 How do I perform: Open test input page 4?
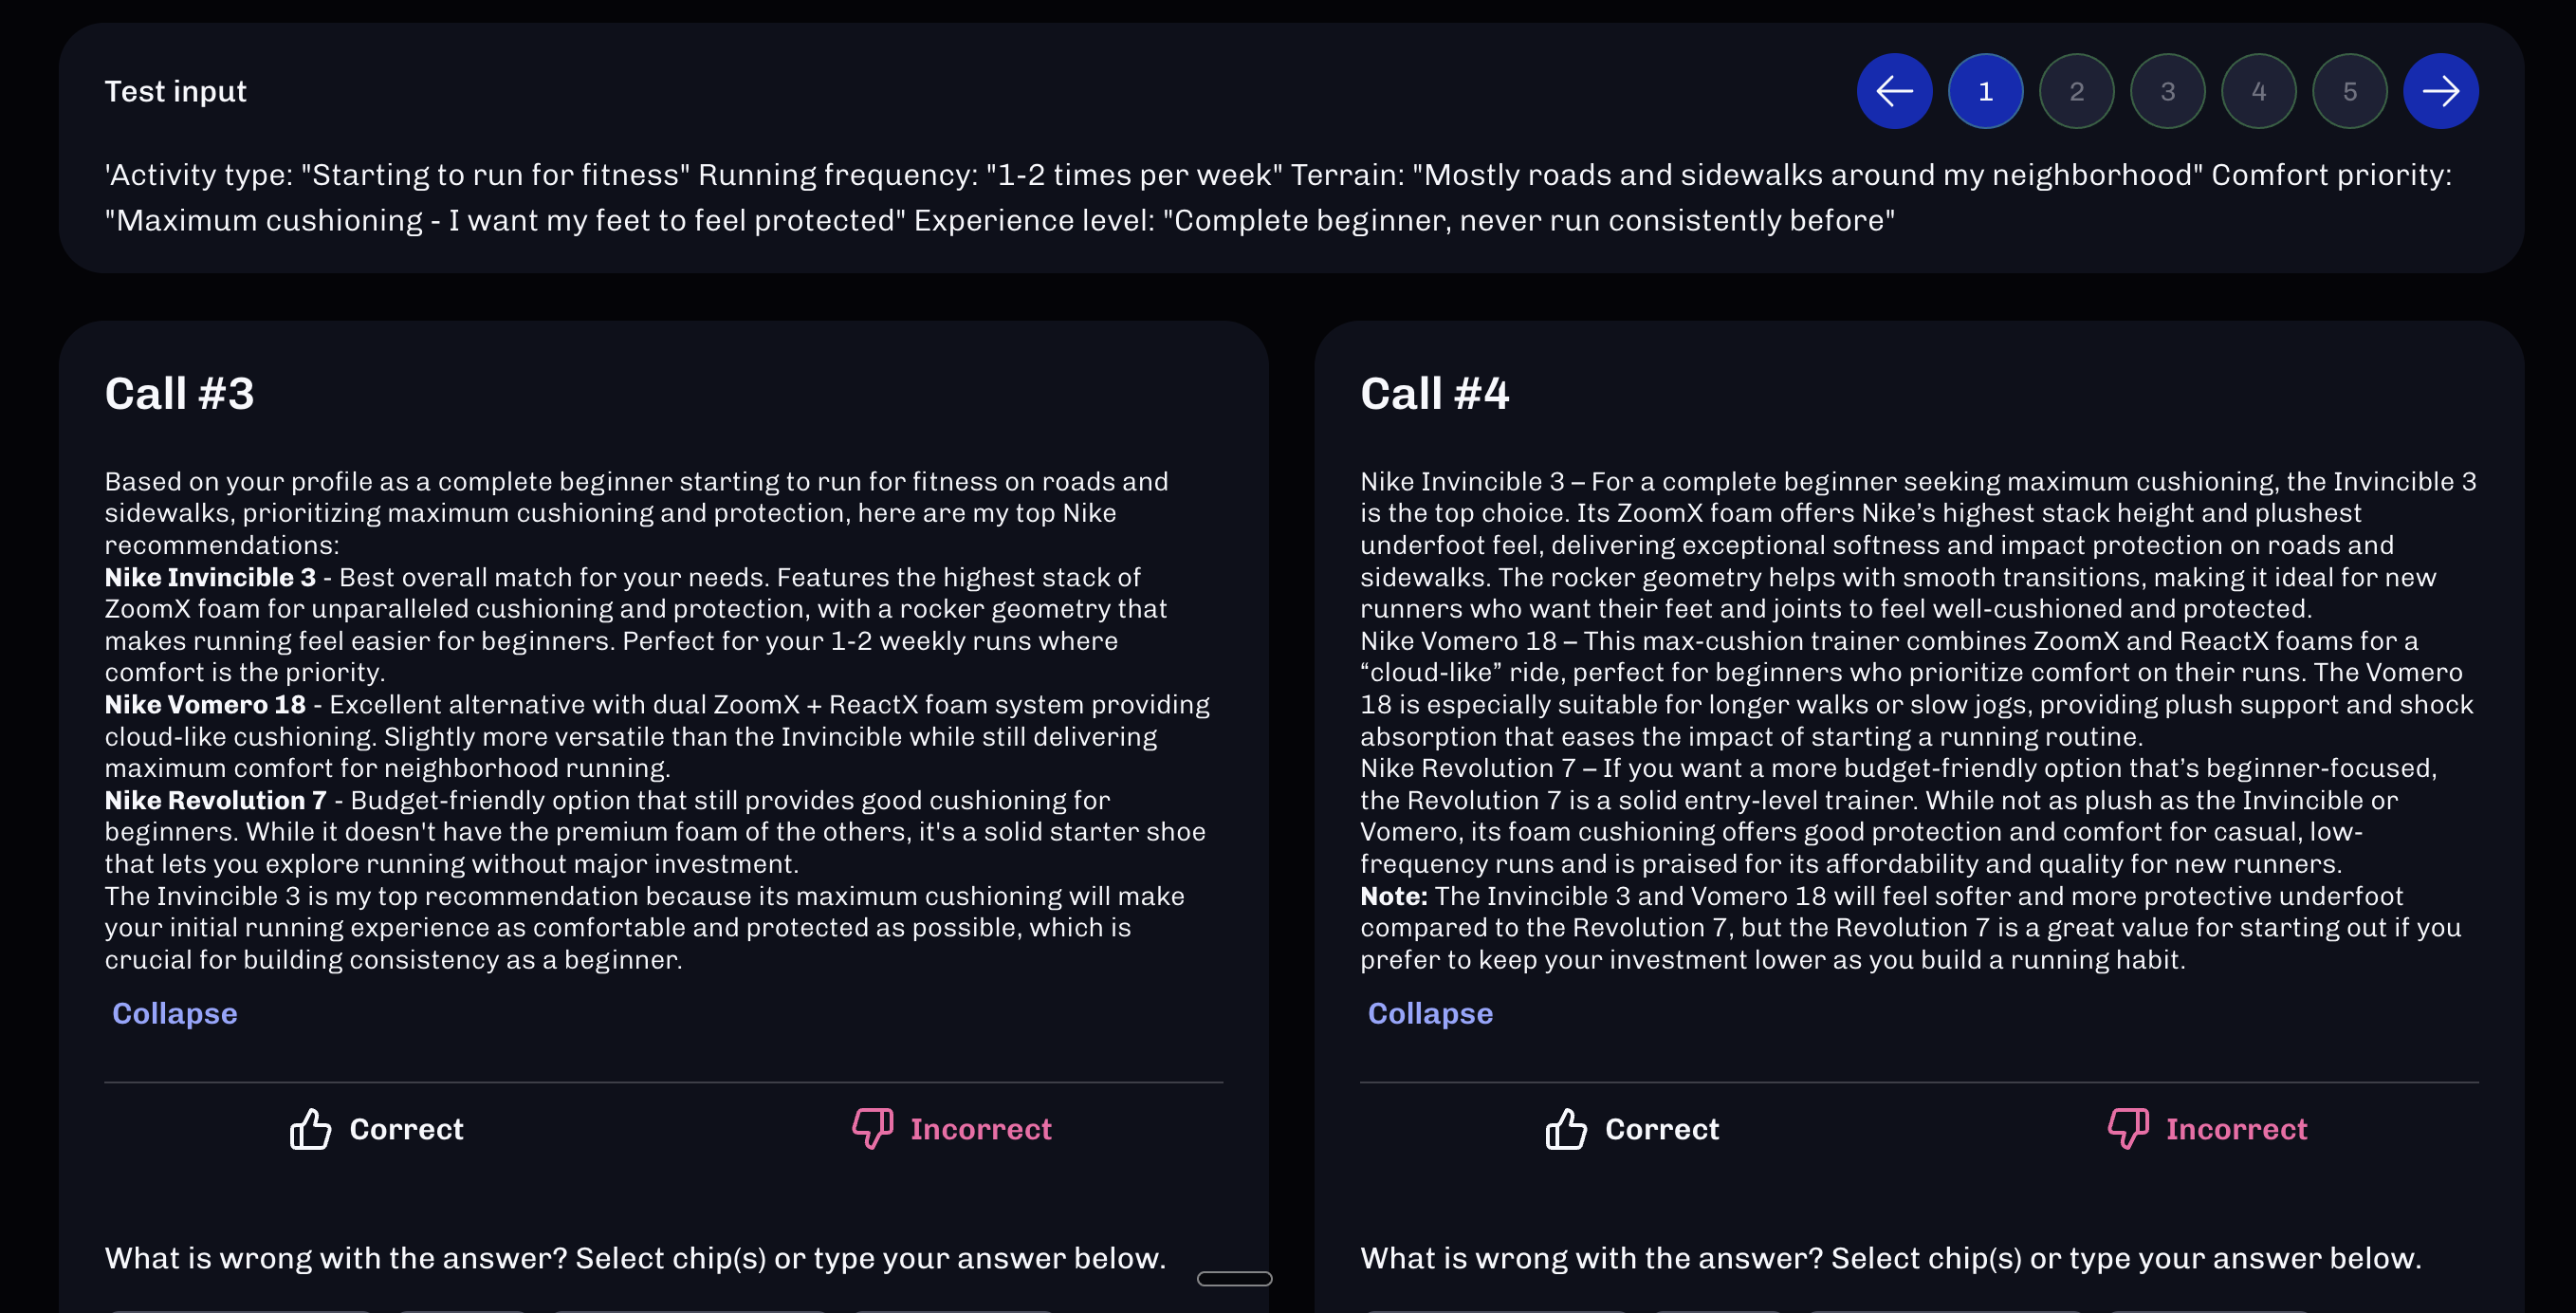pyautogui.click(x=2258, y=91)
